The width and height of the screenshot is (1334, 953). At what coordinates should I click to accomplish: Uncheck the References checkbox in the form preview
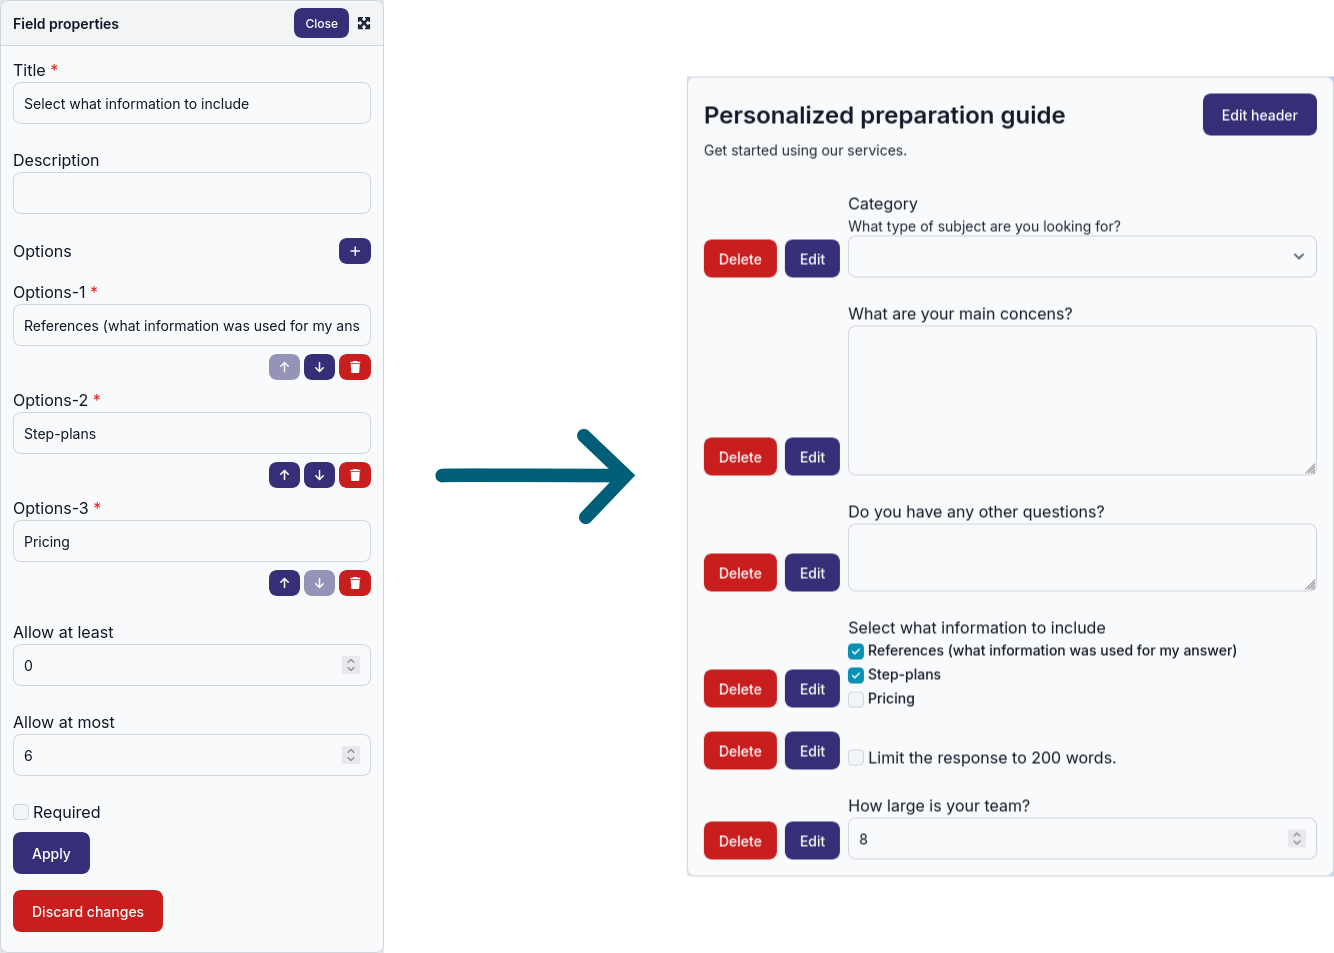[x=856, y=651]
